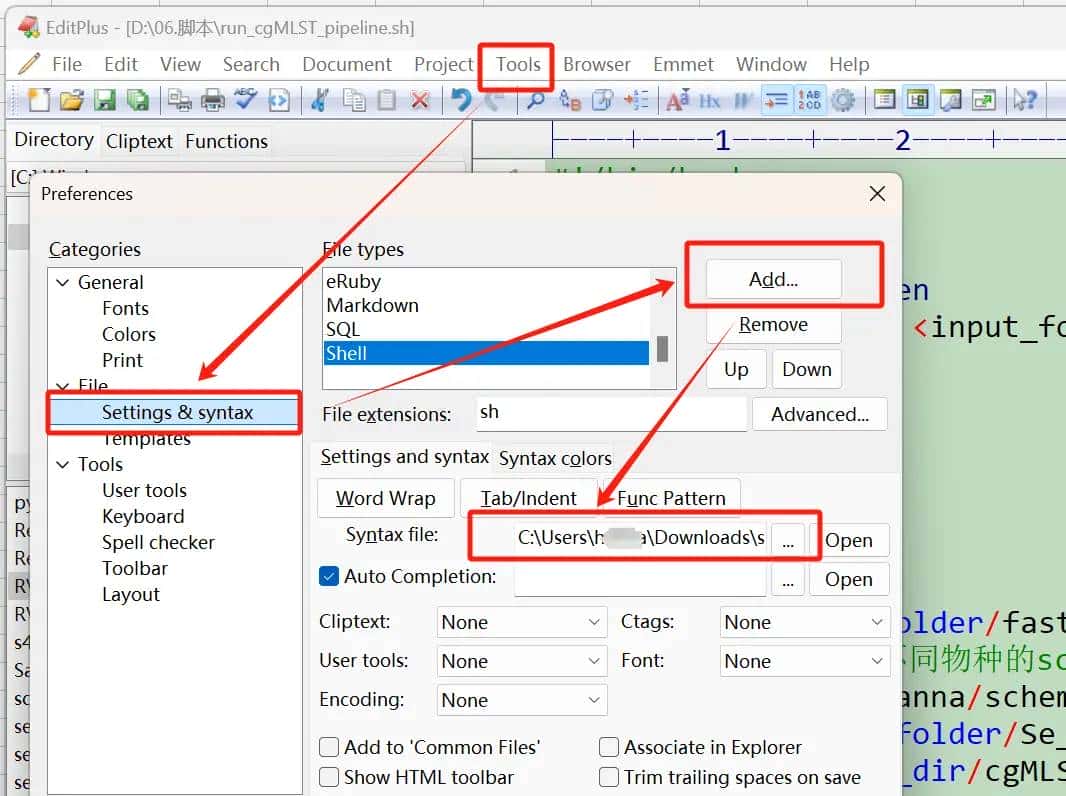Open the Cliptext dropdown
Image resolution: width=1066 pixels, height=796 pixels.
pyautogui.click(x=521, y=622)
